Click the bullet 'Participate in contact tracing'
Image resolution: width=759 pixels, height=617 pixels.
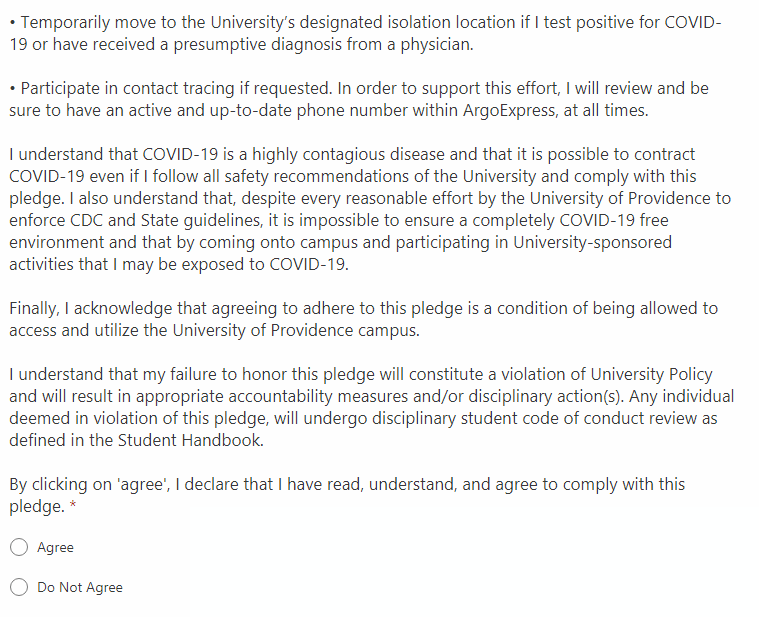click(359, 99)
